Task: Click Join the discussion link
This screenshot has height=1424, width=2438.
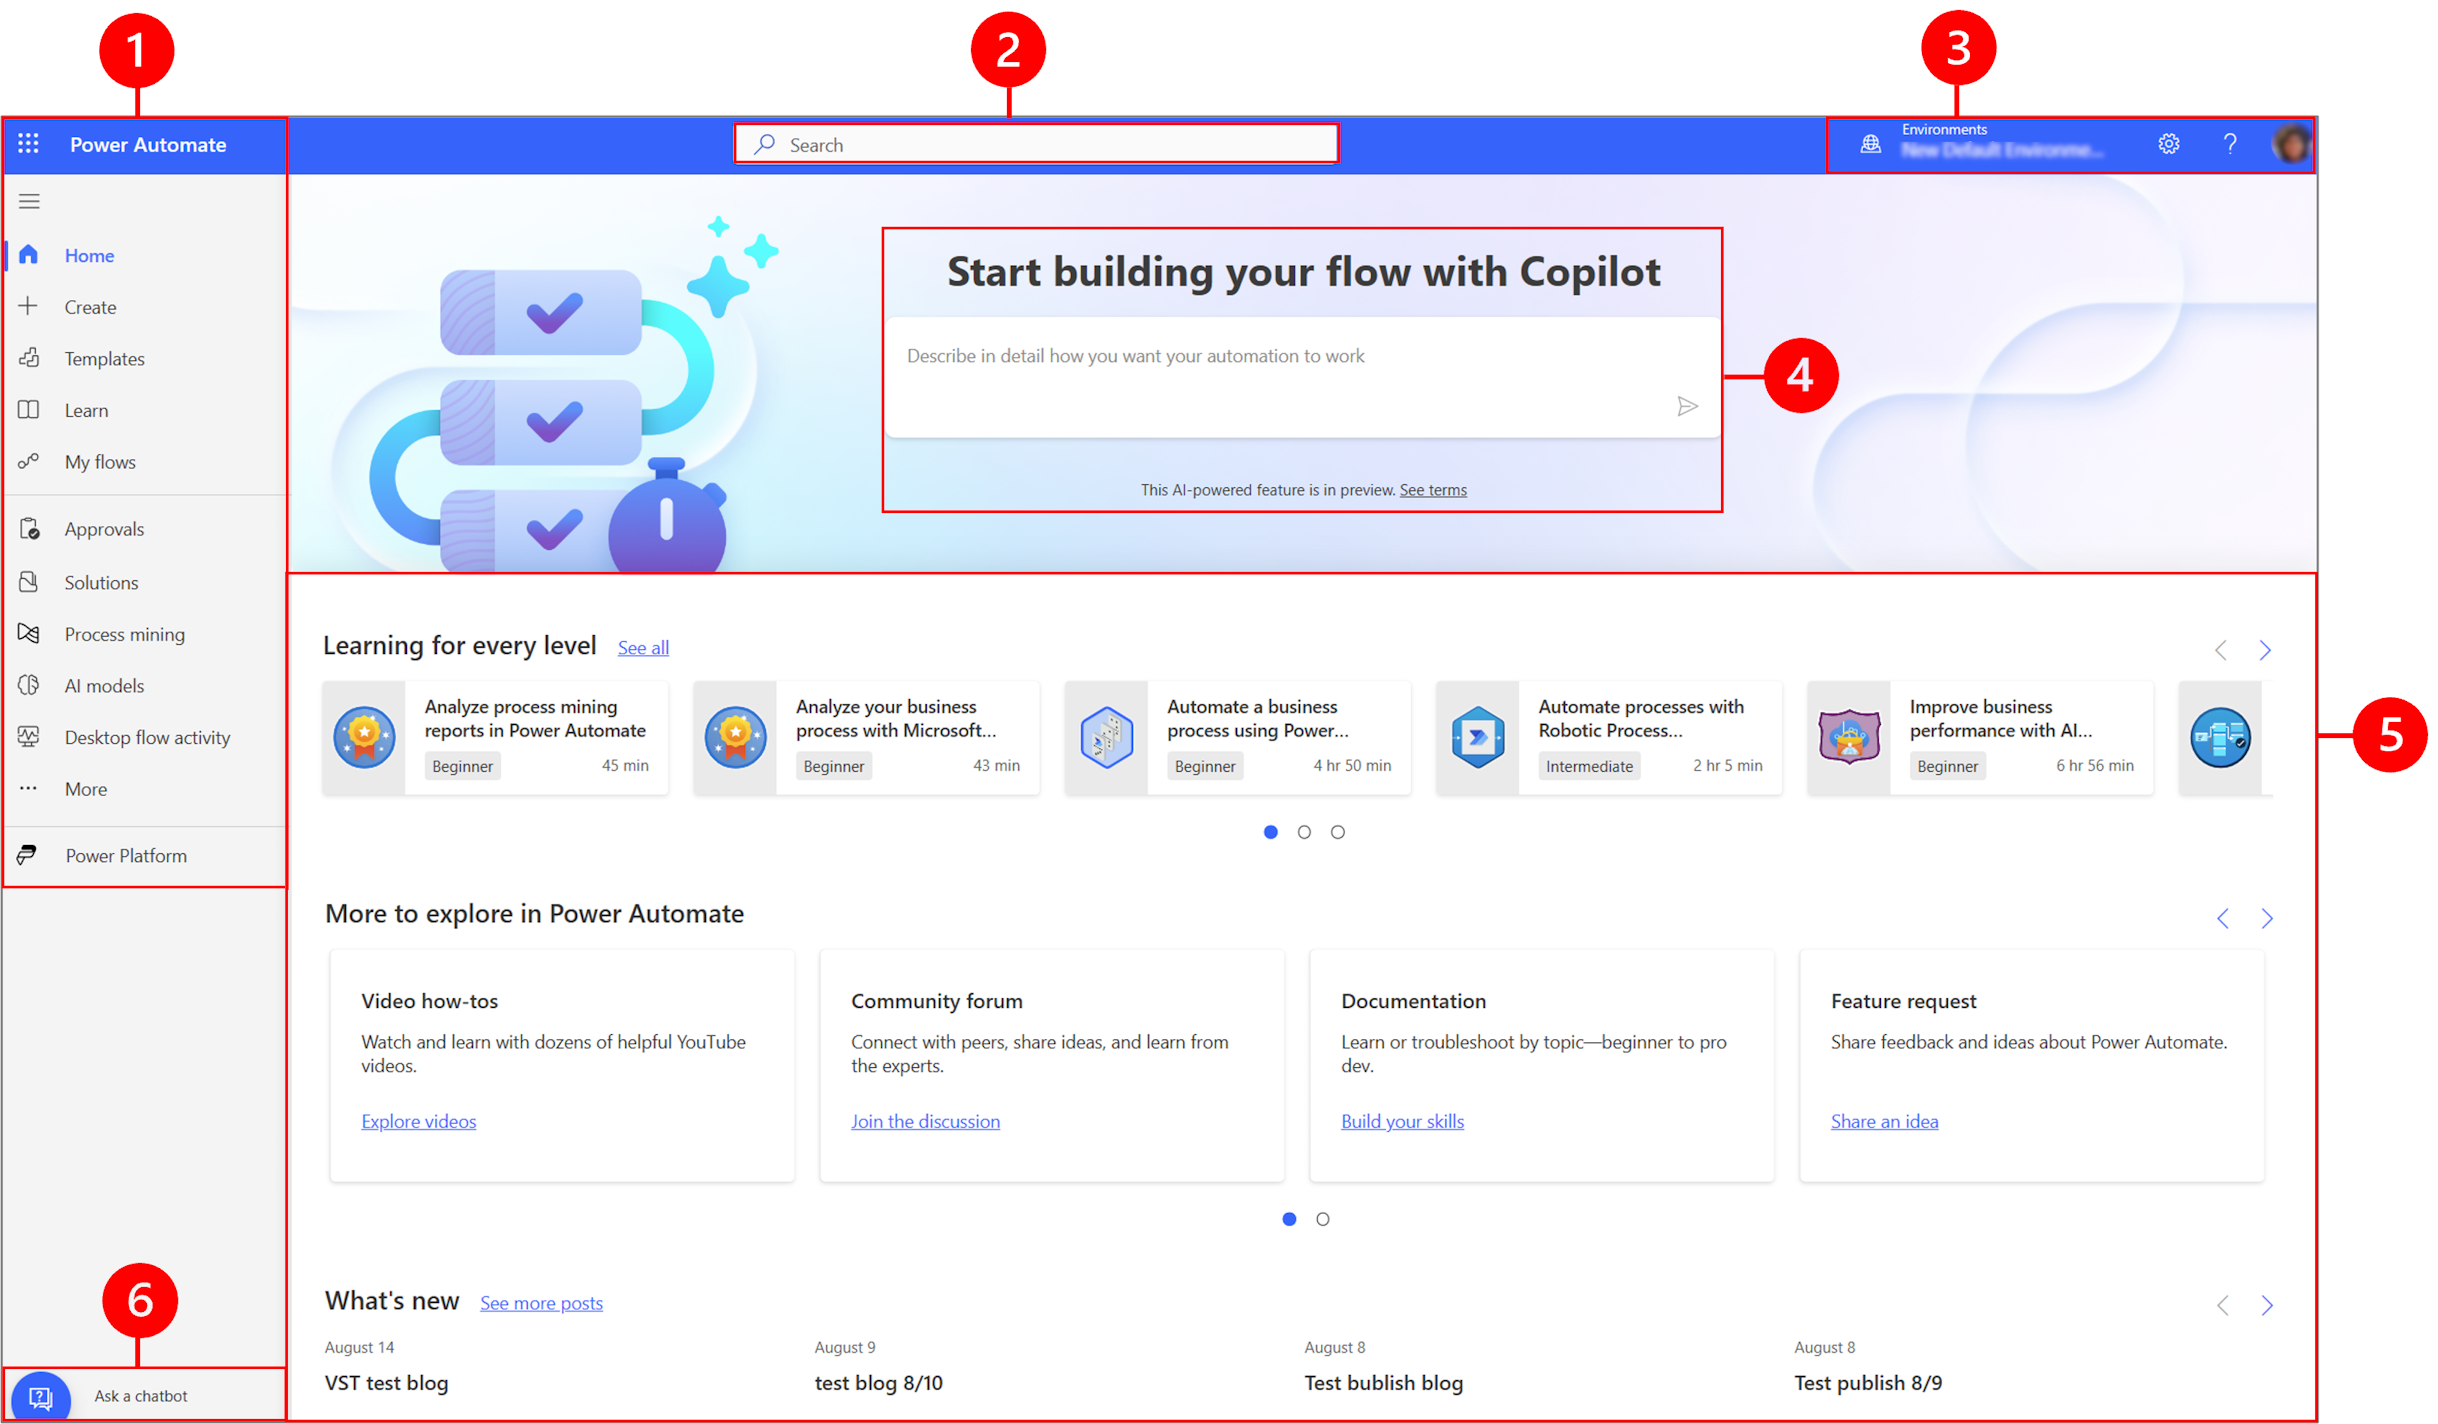Action: pyautogui.click(x=925, y=1121)
